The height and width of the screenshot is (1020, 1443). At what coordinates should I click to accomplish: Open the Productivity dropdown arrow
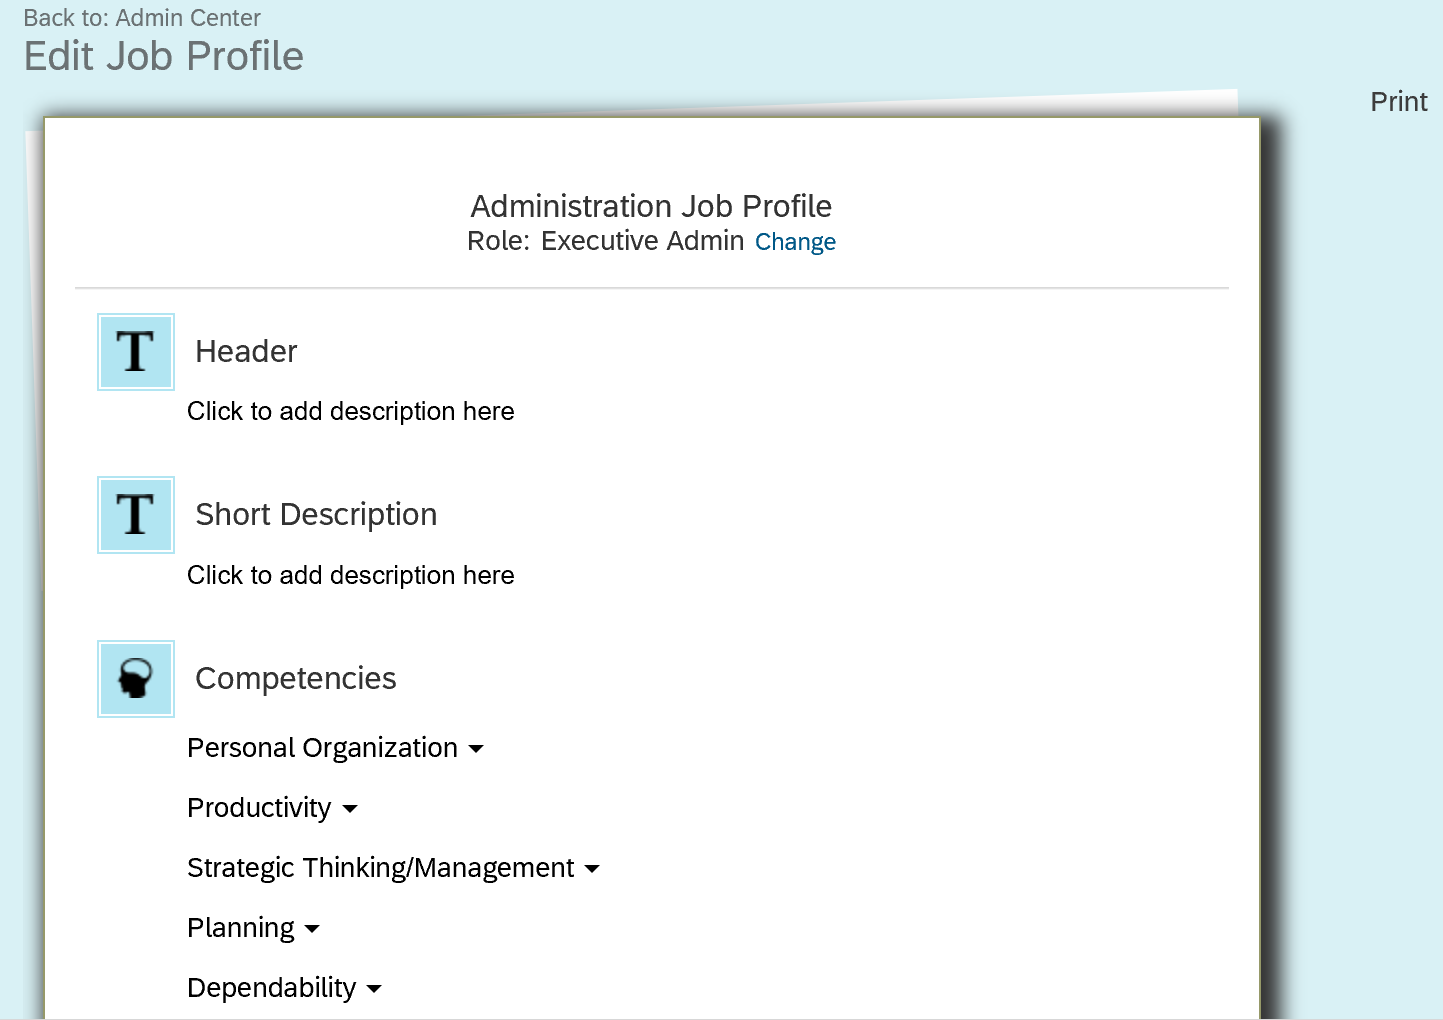click(x=350, y=809)
